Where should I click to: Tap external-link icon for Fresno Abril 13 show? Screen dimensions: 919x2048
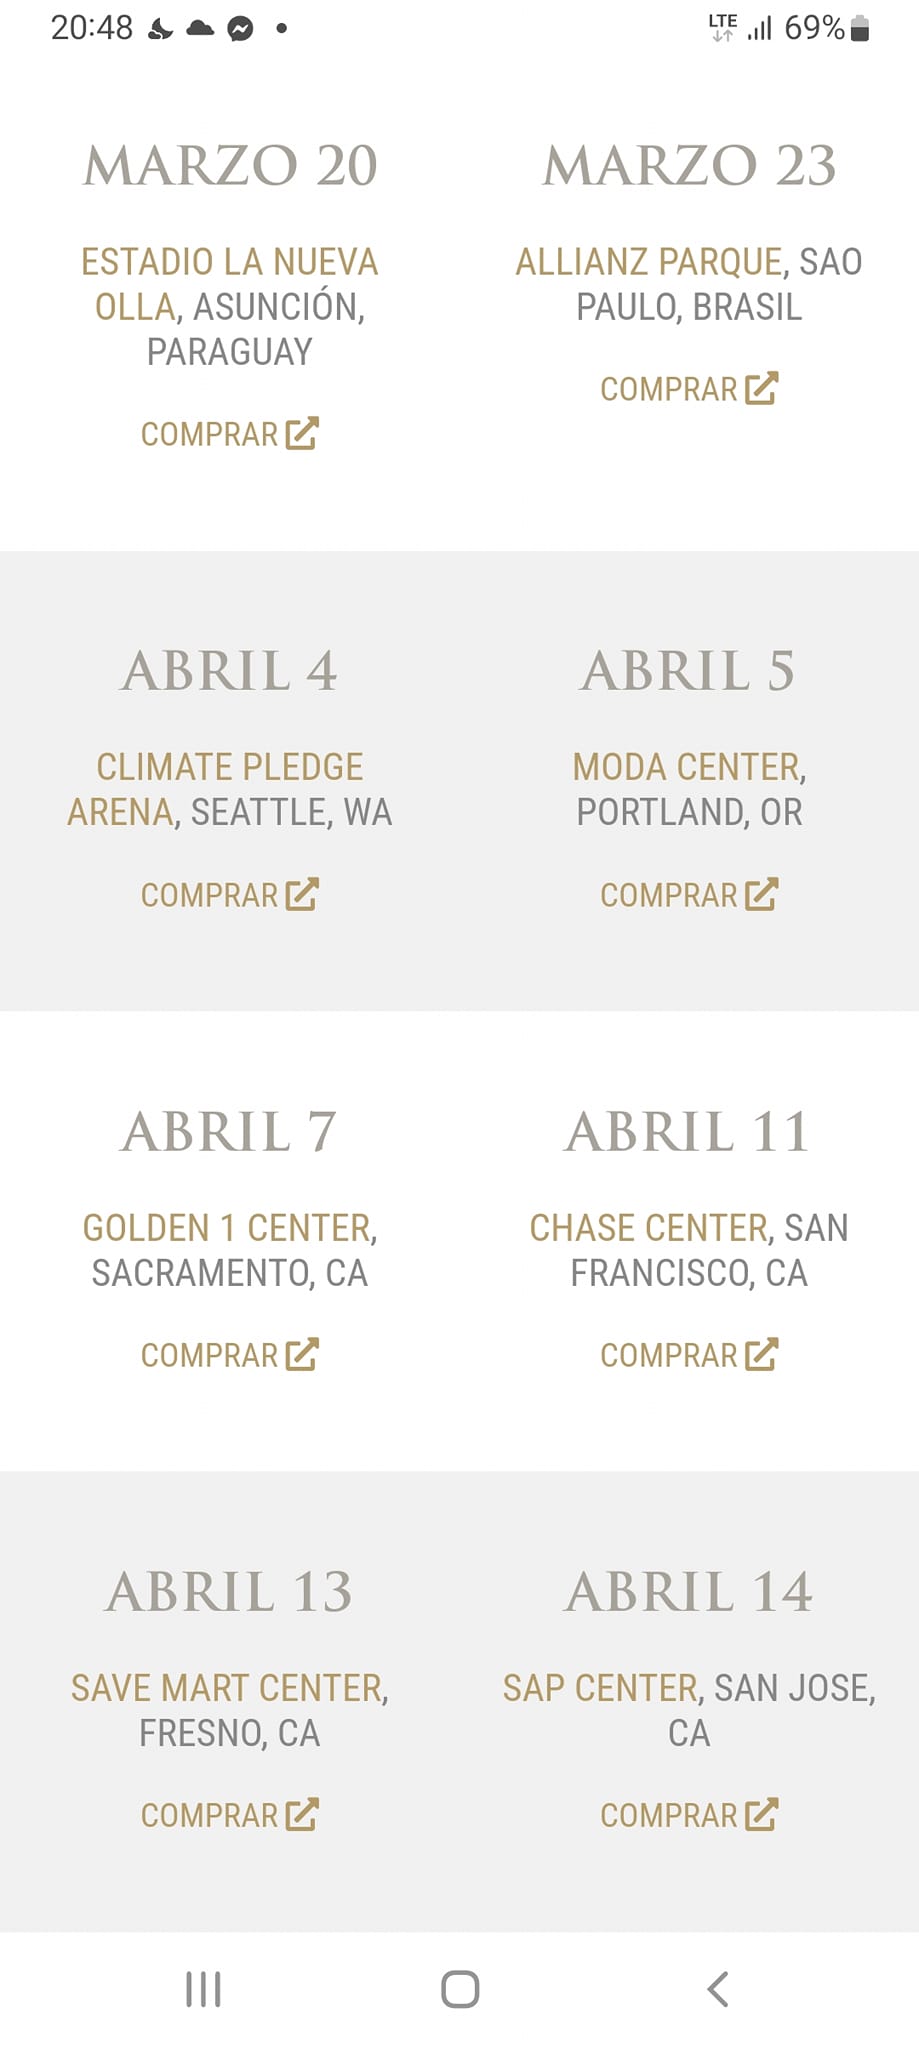pyautogui.click(x=302, y=1815)
